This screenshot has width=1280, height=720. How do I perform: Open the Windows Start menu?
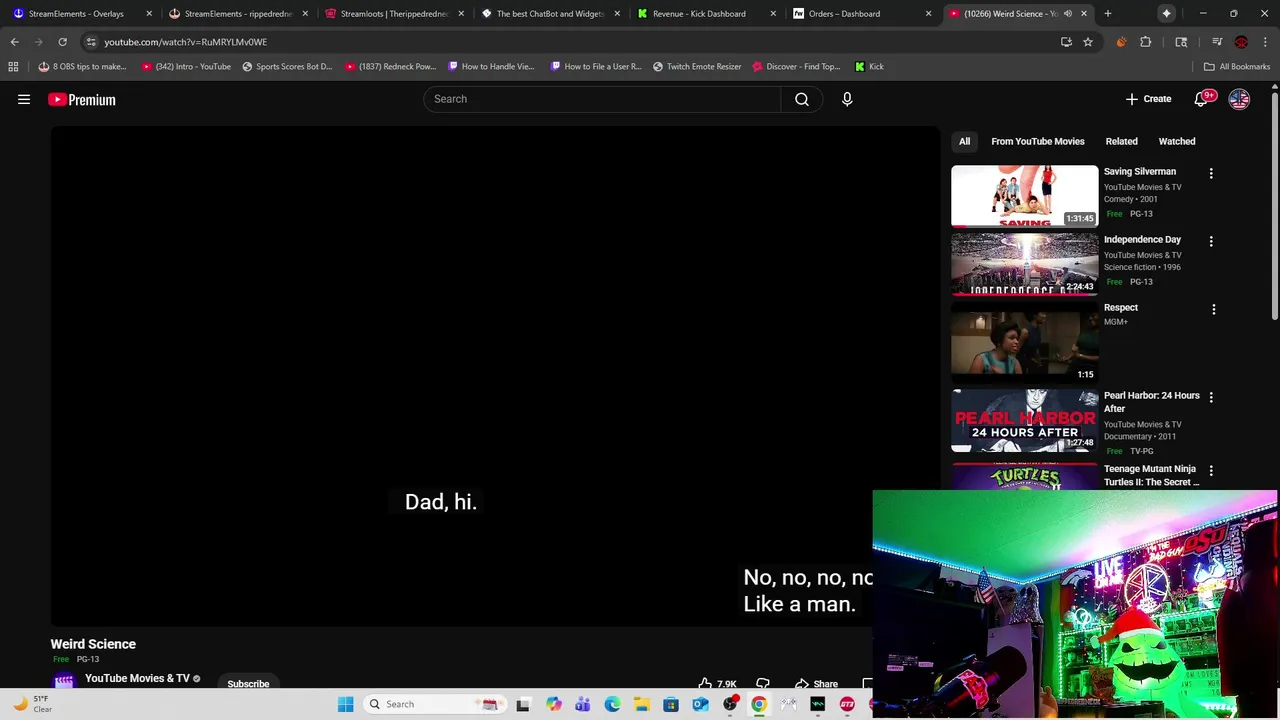pos(346,704)
